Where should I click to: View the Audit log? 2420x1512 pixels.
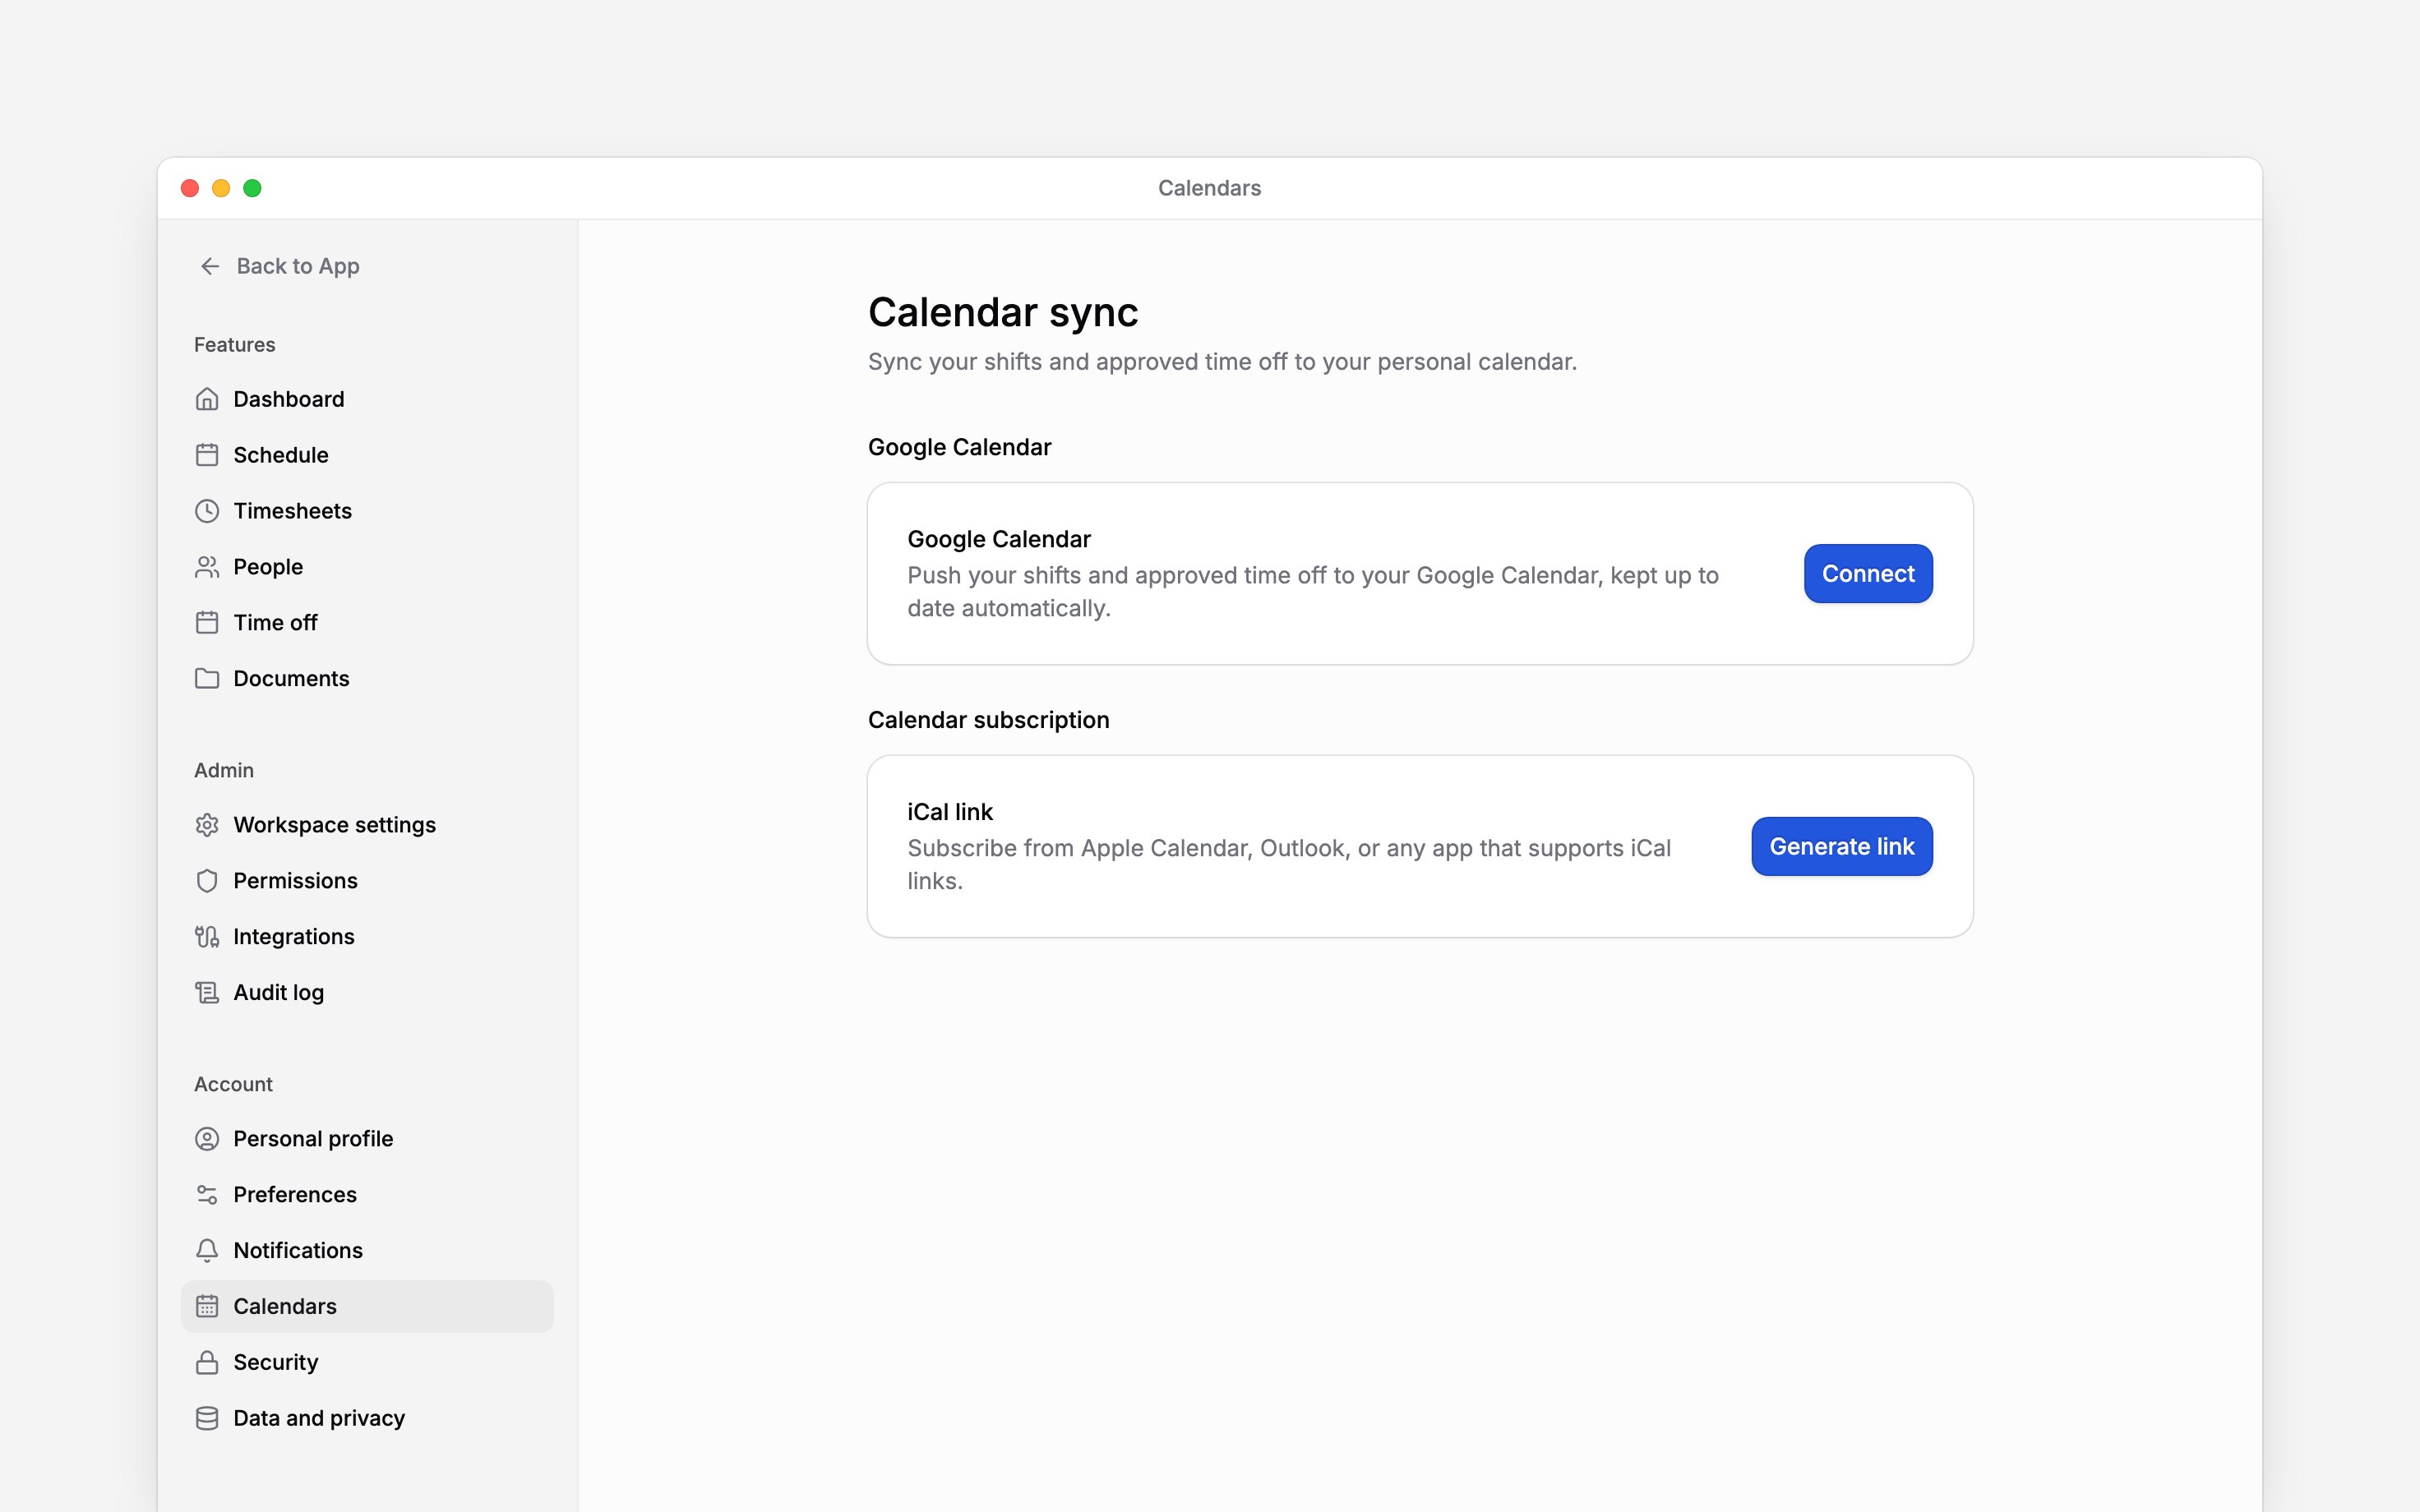(x=367, y=993)
